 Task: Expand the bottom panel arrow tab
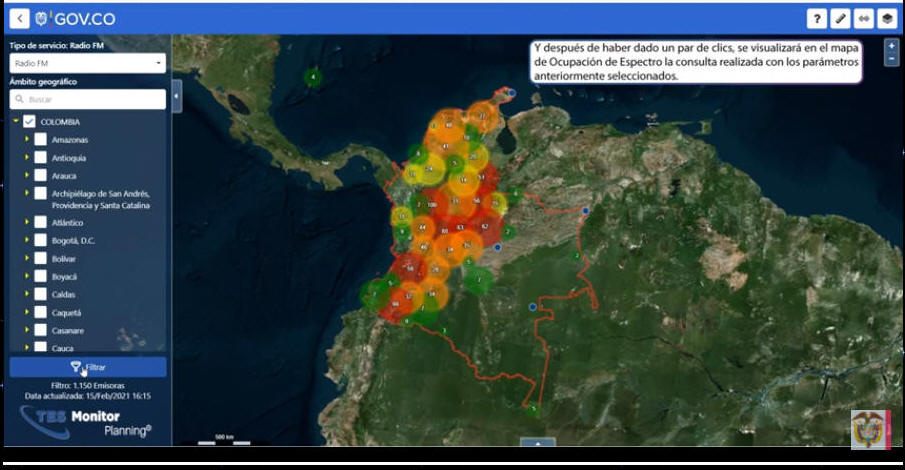coord(537,441)
